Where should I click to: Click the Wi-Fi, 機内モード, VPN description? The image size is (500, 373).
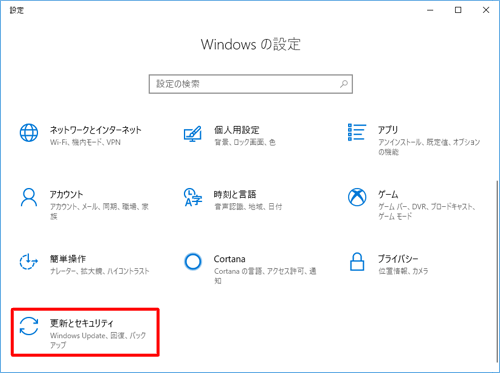tap(85, 142)
